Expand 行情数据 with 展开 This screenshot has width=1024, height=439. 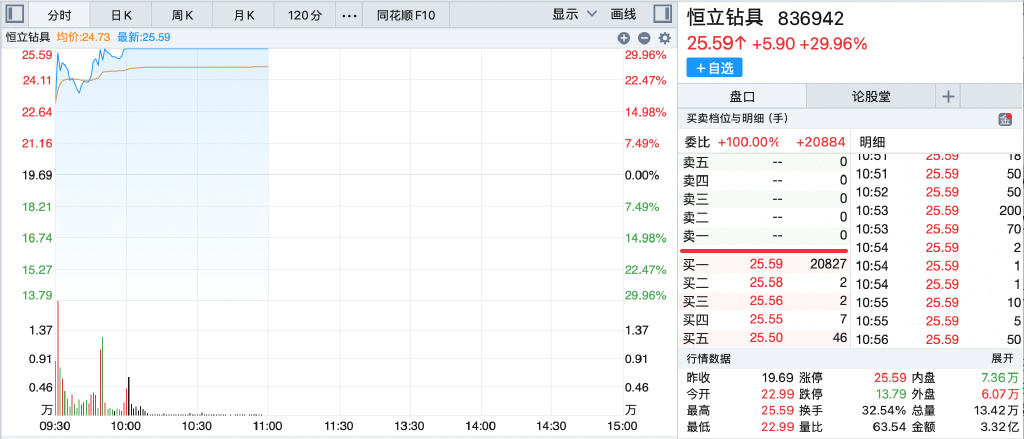tap(1002, 359)
